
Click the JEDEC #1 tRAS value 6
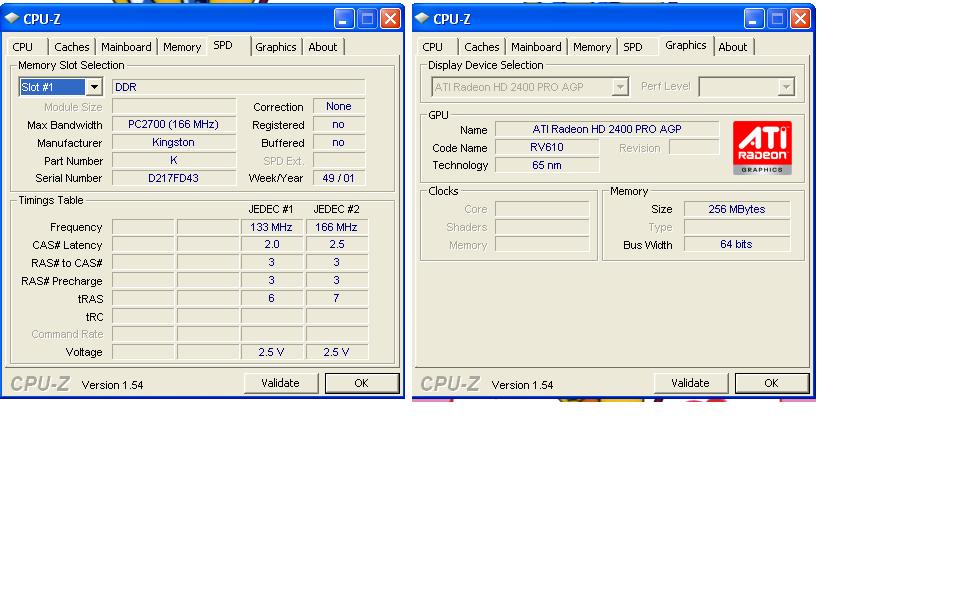coord(271,298)
